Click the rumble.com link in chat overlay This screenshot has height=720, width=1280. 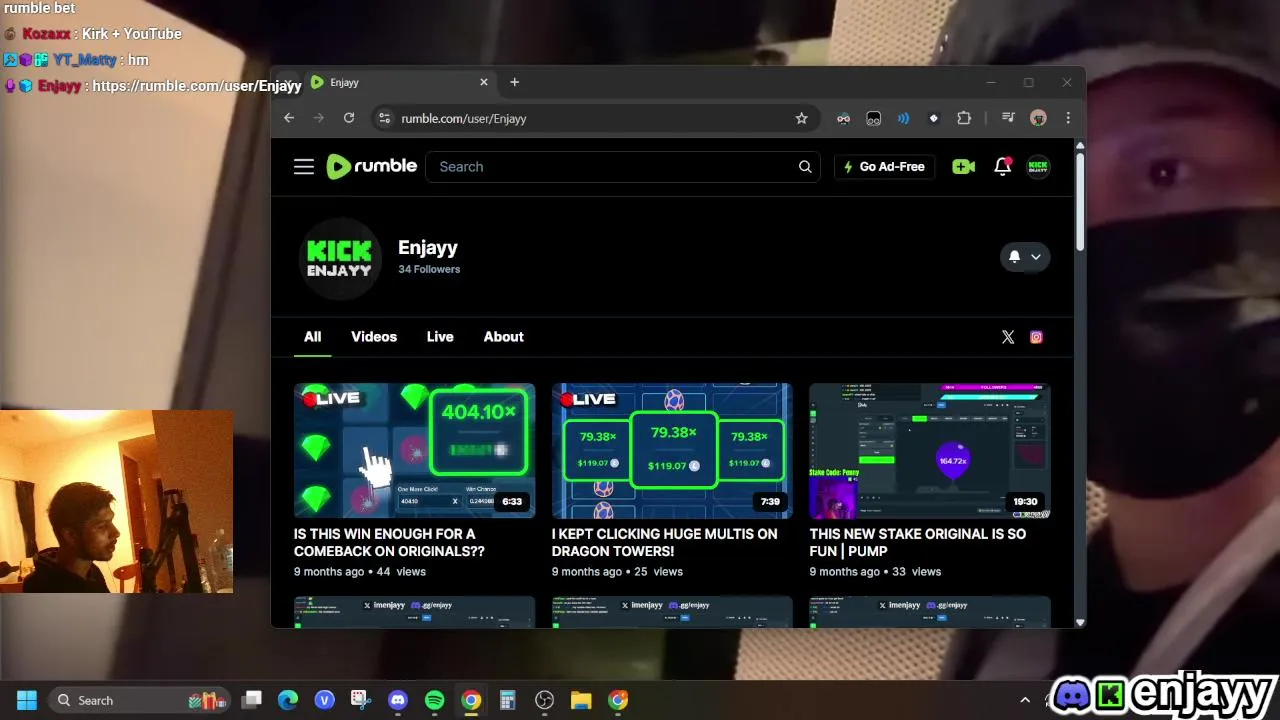tap(197, 86)
